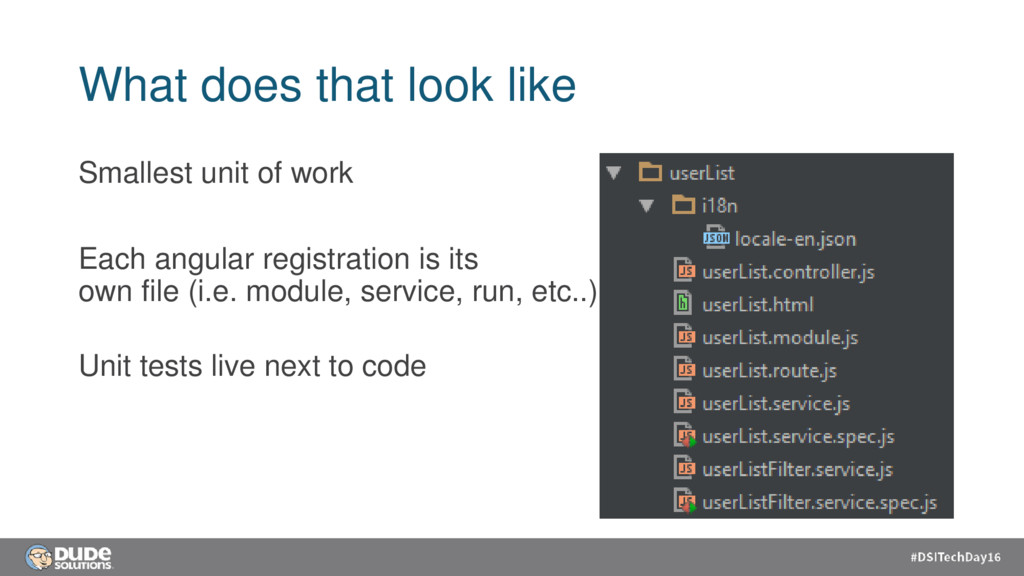Click the JS icon beside userList.module.js
This screenshot has height=576, width=1024.
point(684,336)
